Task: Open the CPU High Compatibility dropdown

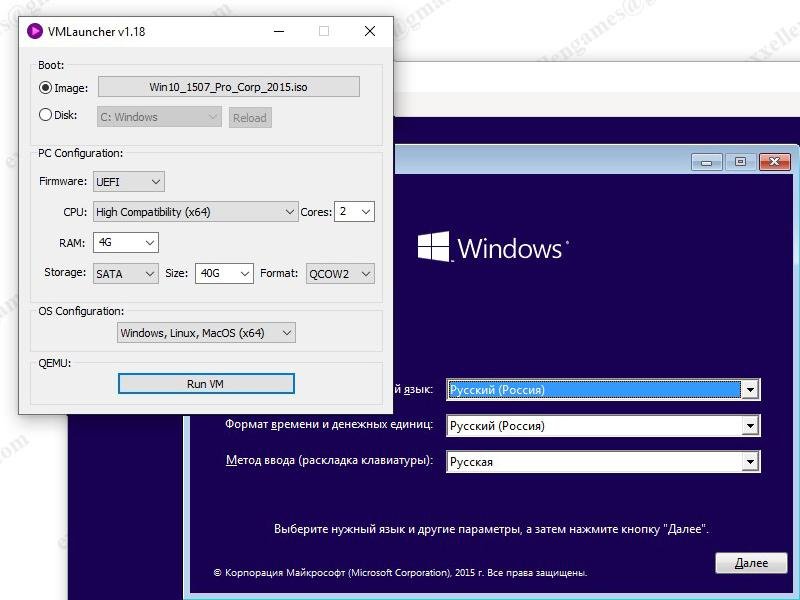Action: [x=195, y=212]
